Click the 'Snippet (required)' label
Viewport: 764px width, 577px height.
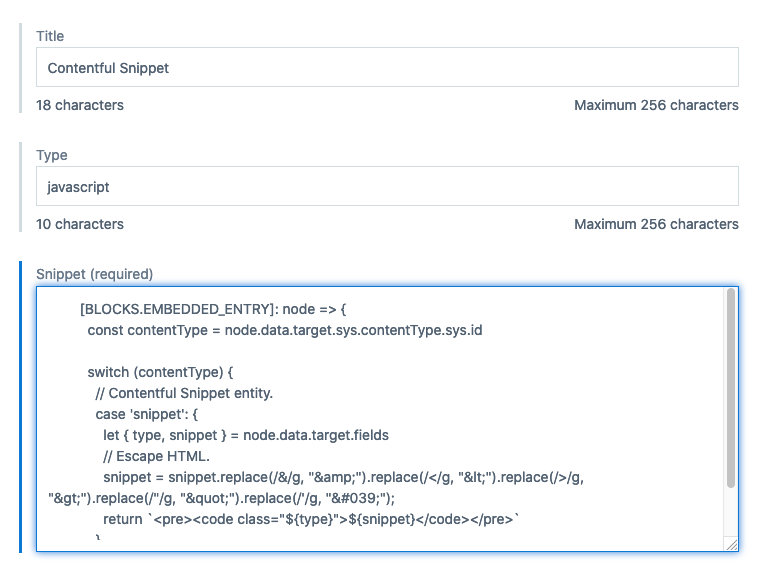(95, 274)
